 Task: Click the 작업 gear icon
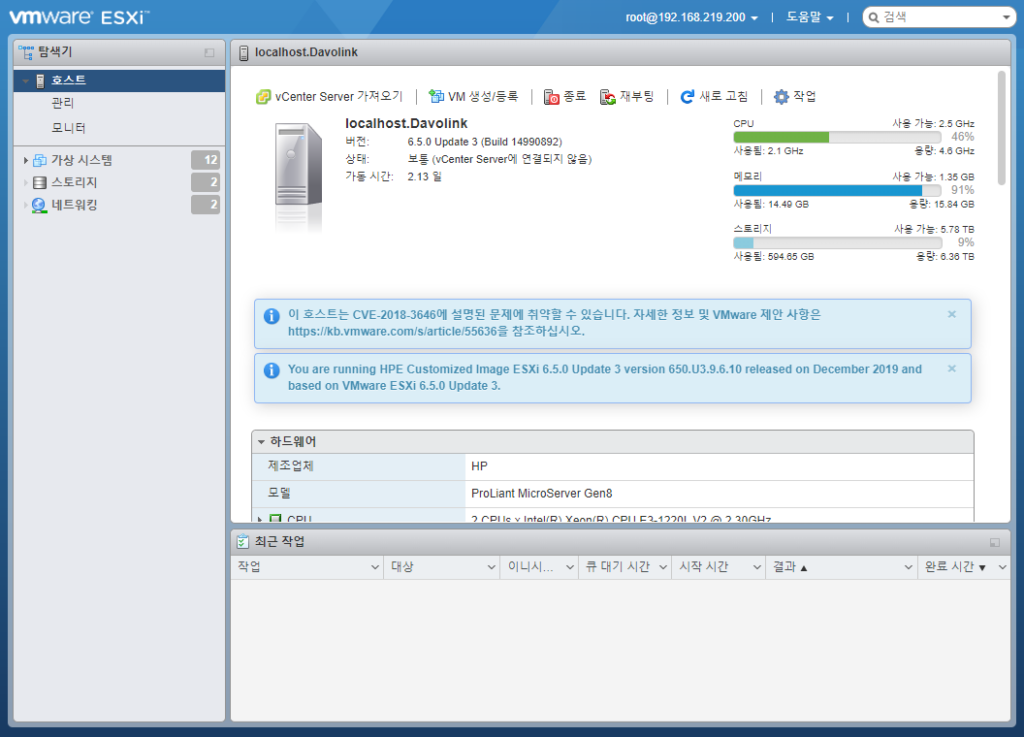pyautogui.click(x=781, y=97)
